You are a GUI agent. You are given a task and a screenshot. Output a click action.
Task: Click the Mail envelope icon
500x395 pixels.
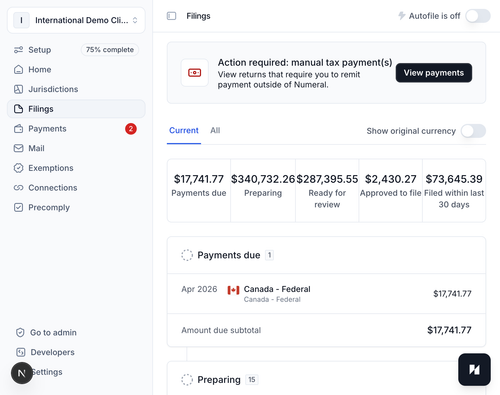coord(18,148)
